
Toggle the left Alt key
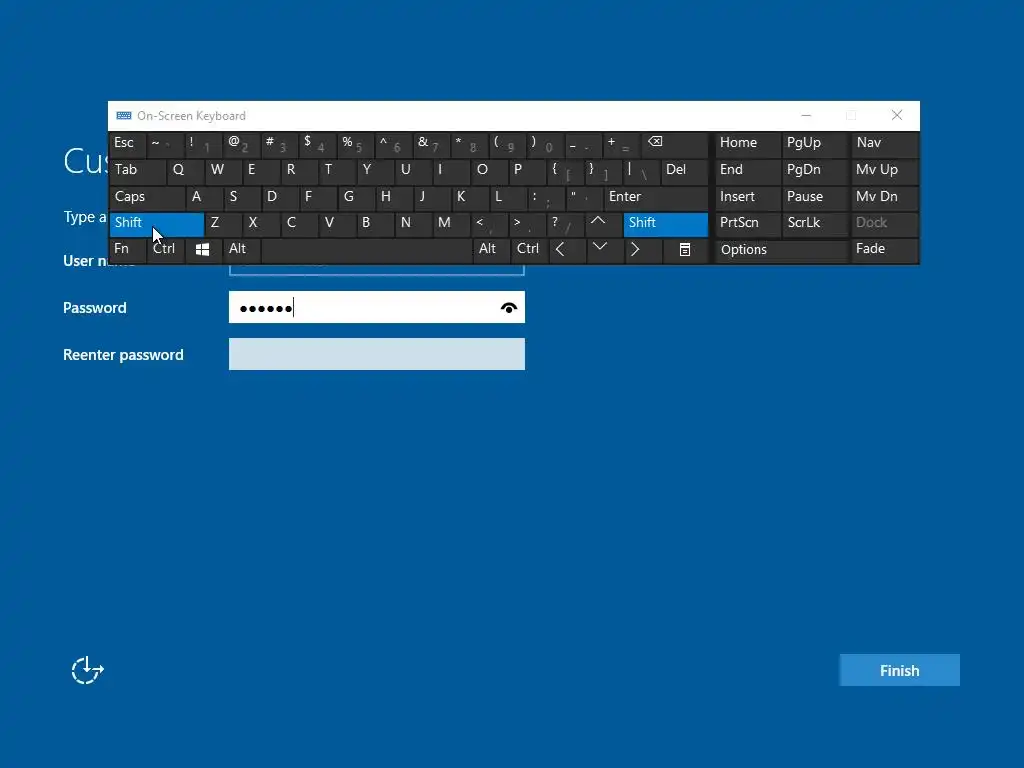(242, 249)
